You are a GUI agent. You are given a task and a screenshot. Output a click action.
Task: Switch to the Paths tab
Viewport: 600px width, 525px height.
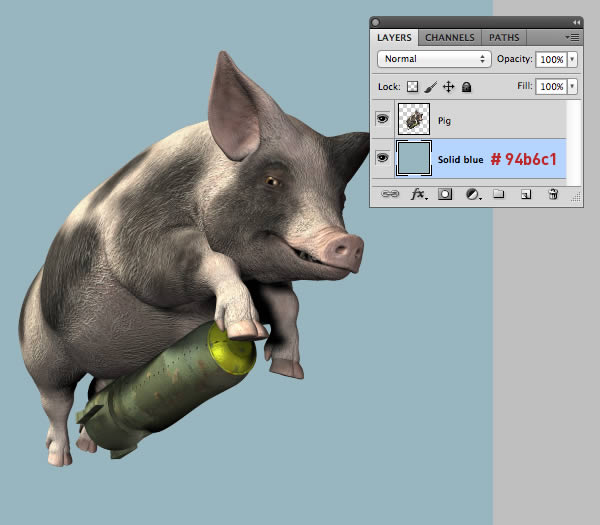click(x=504, y=38)
